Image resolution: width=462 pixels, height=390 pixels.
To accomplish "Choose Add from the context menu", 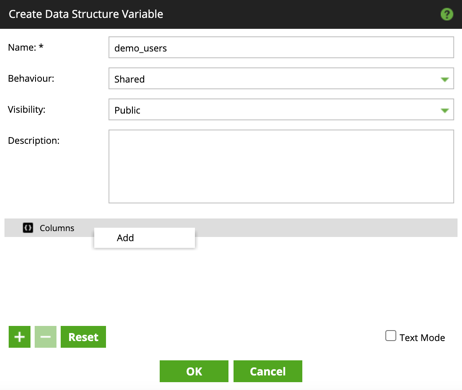I will tap(144, 238).
